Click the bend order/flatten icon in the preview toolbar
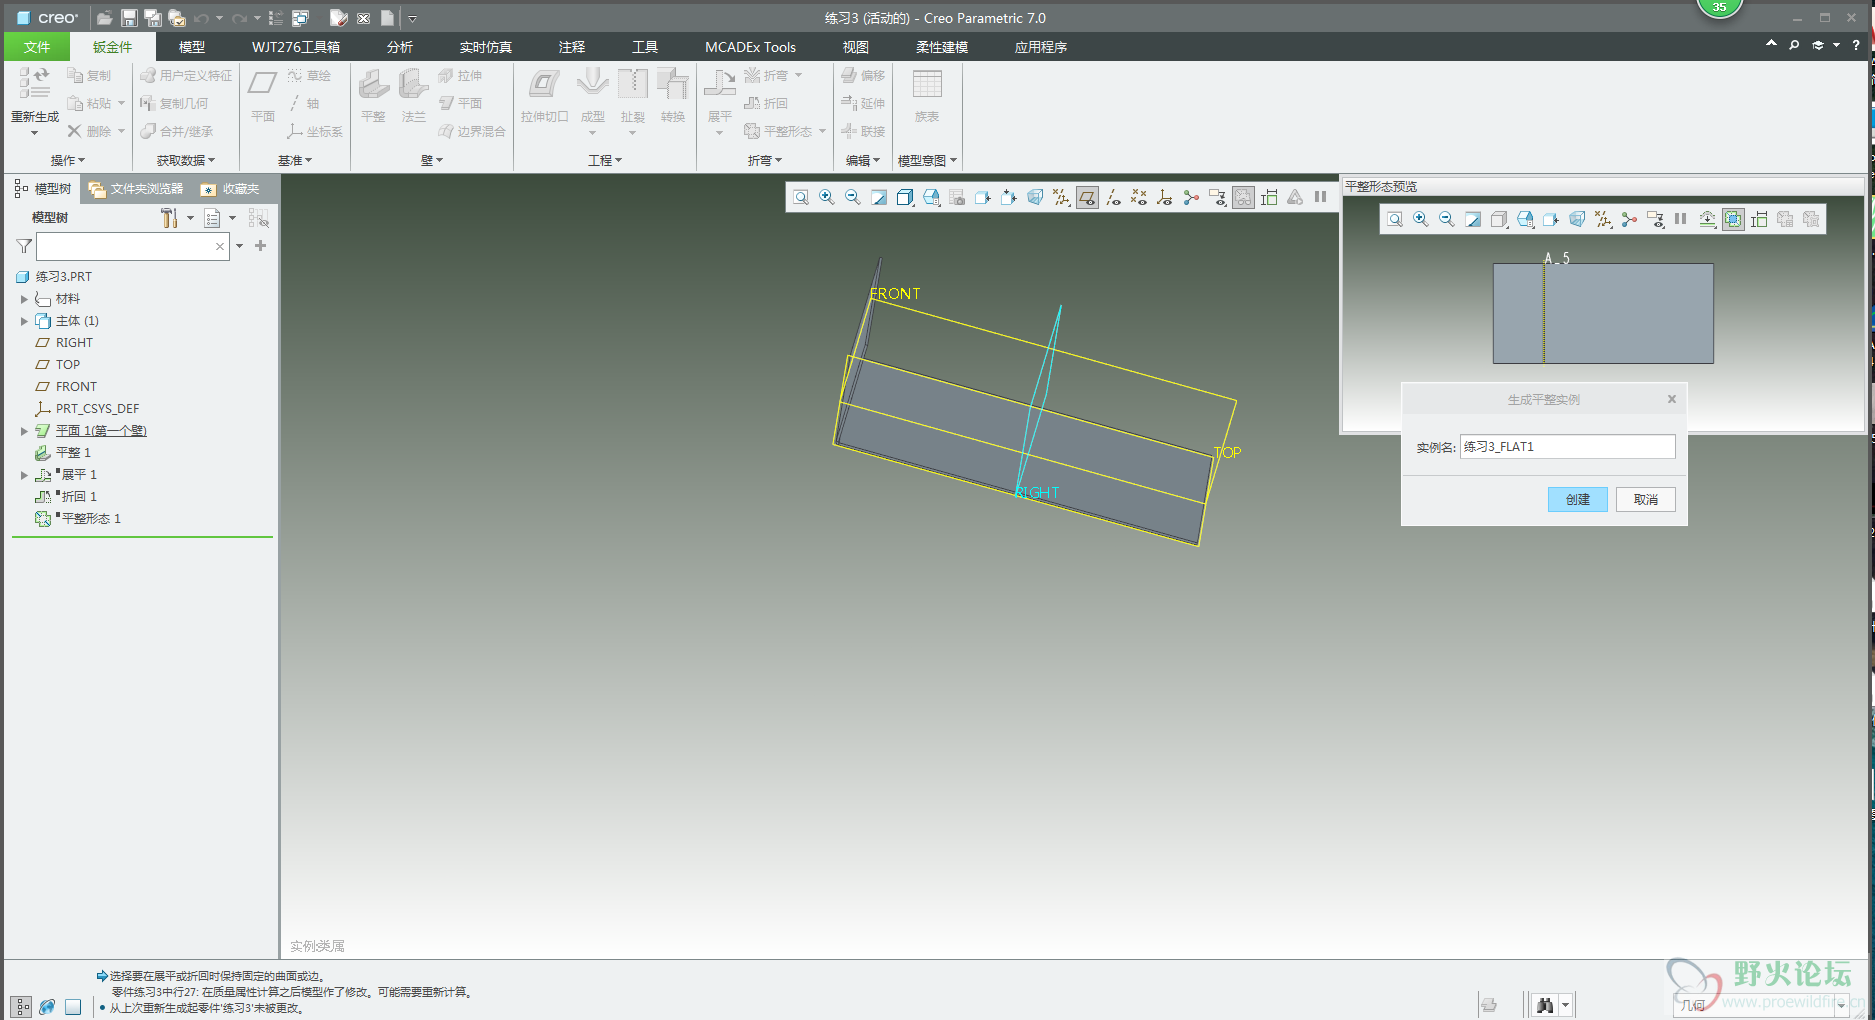This screenshot has width=1875, height=1020. [1707, 220]
